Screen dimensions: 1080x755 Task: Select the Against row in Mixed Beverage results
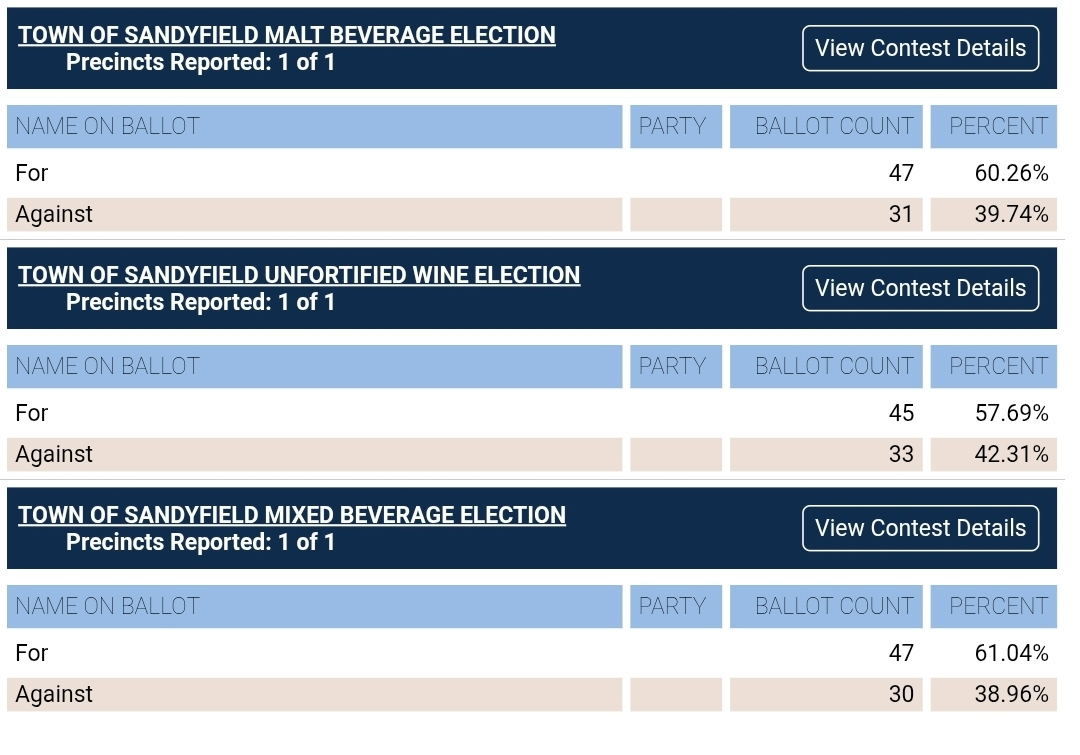[x=54, y=694]
